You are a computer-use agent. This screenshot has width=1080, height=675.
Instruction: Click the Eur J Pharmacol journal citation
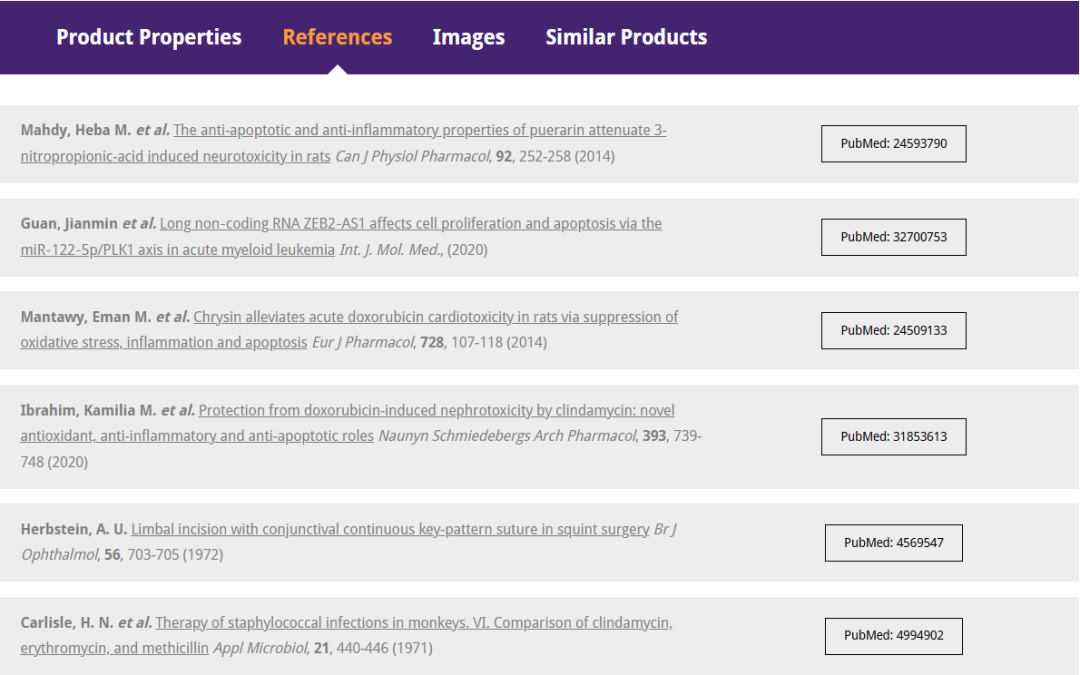pyautogui.click(x=362, y=343)
